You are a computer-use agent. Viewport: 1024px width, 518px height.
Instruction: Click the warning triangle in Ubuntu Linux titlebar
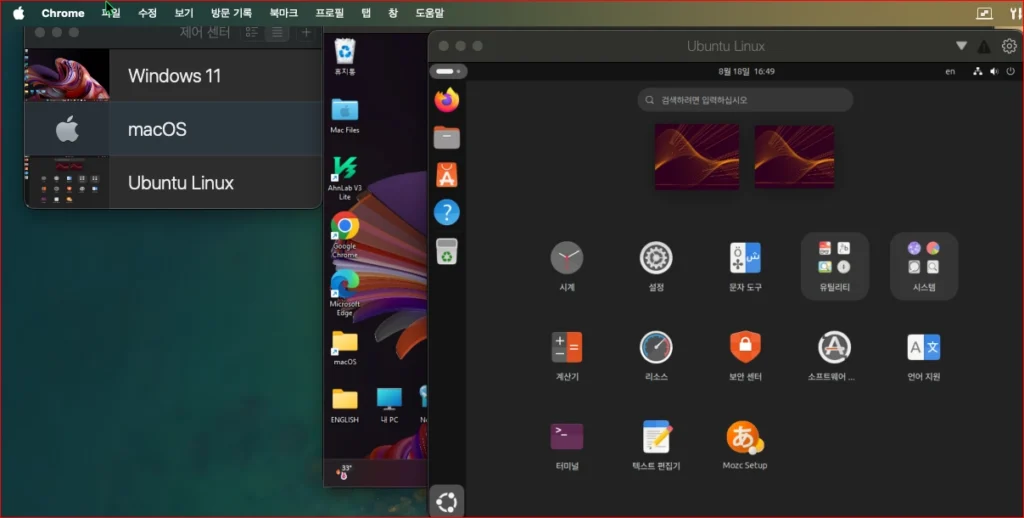pos(984,46)
